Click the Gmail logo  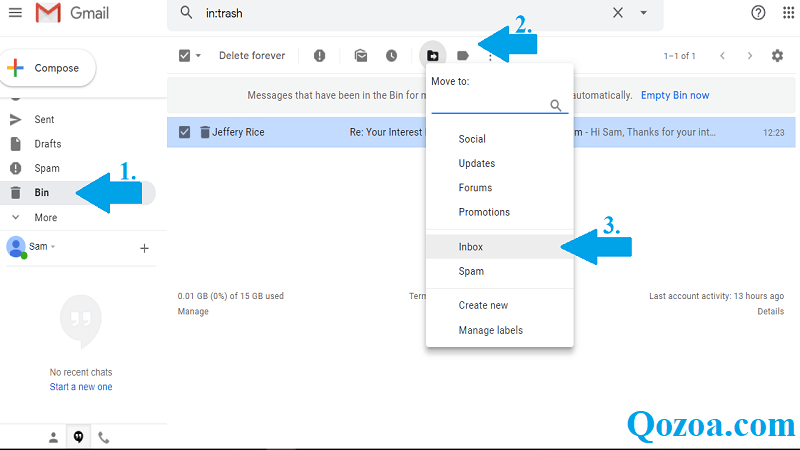72,13
